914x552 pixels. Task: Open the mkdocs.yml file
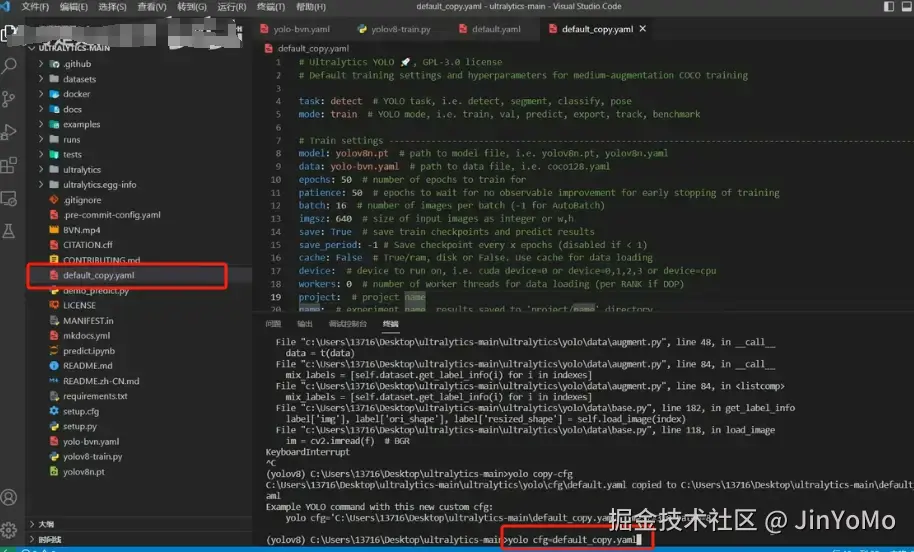pos(86,336)
